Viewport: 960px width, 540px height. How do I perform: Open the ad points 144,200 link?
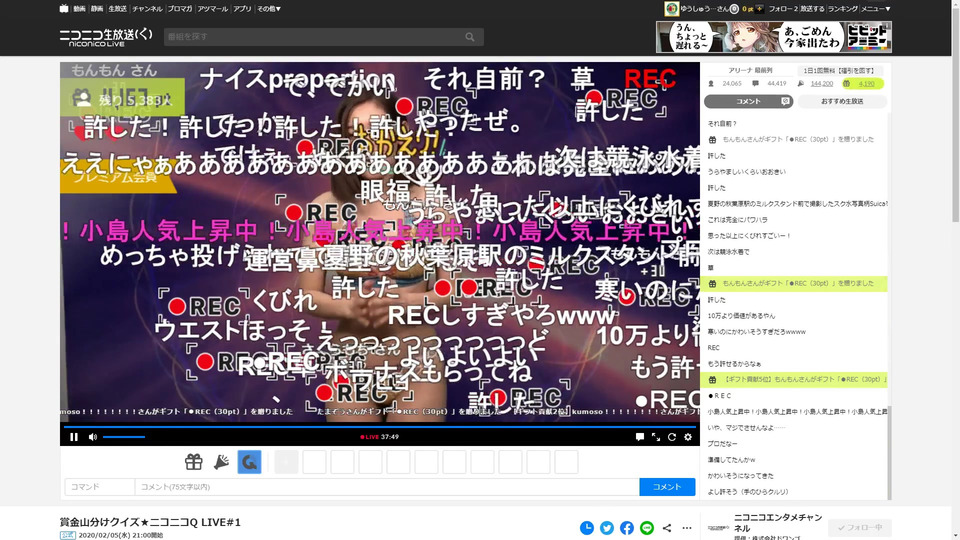[x=822, y=83]
